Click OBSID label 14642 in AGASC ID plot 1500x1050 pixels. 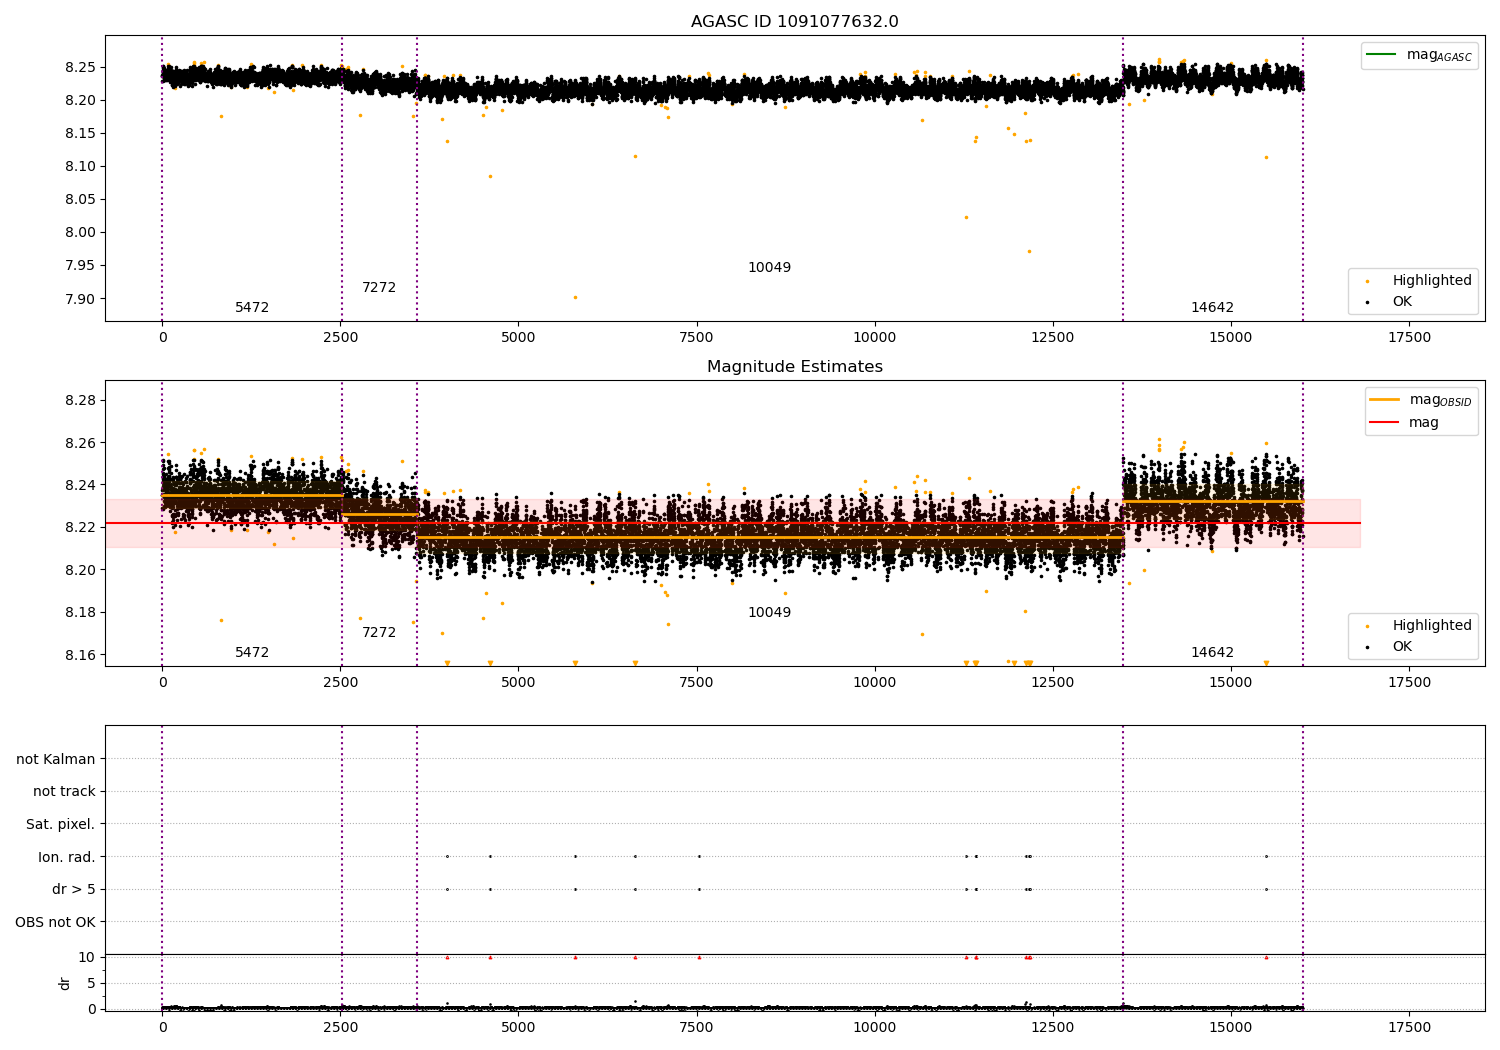tap(1212, 308)
